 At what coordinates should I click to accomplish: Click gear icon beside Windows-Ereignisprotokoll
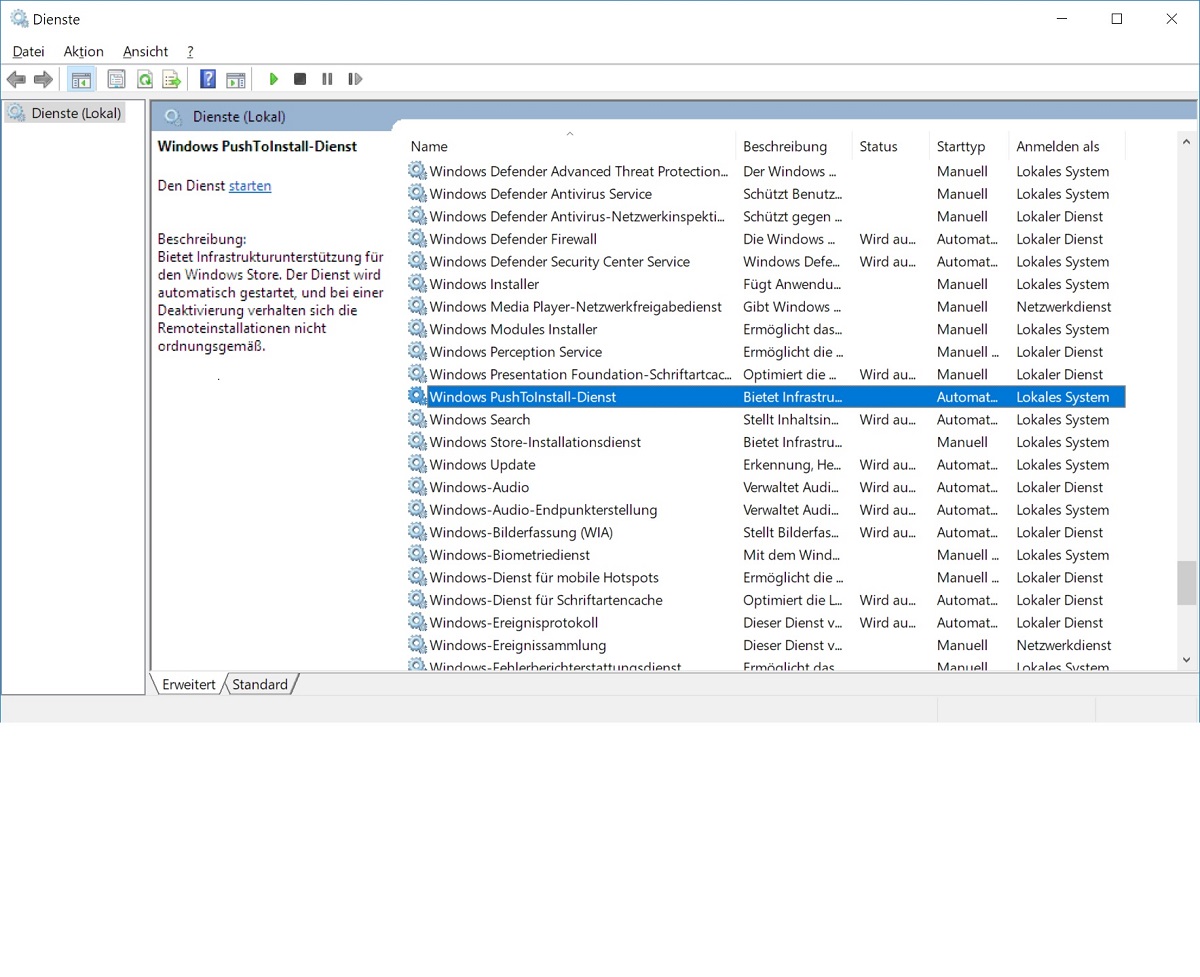[x=417, y=622]
